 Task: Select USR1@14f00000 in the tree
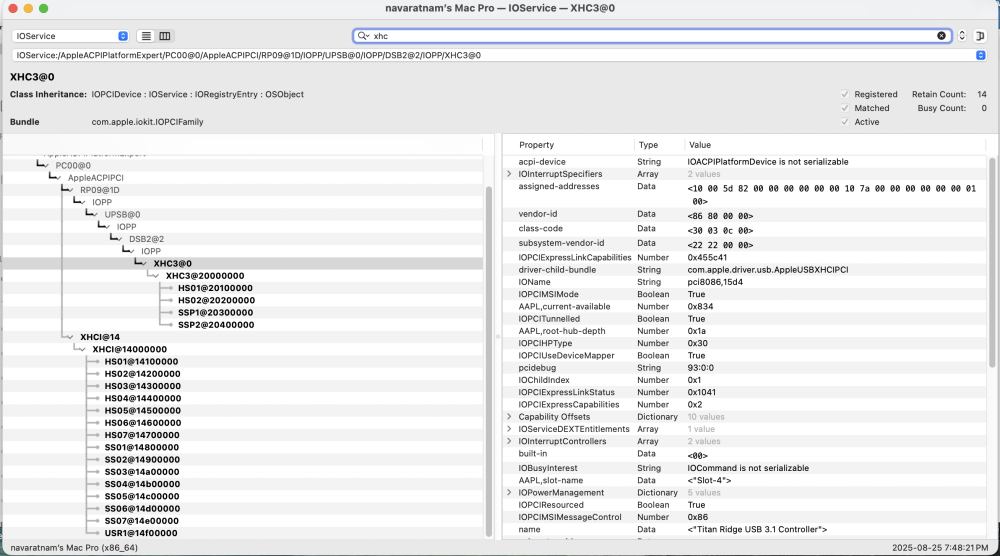(x=141, y=533)
